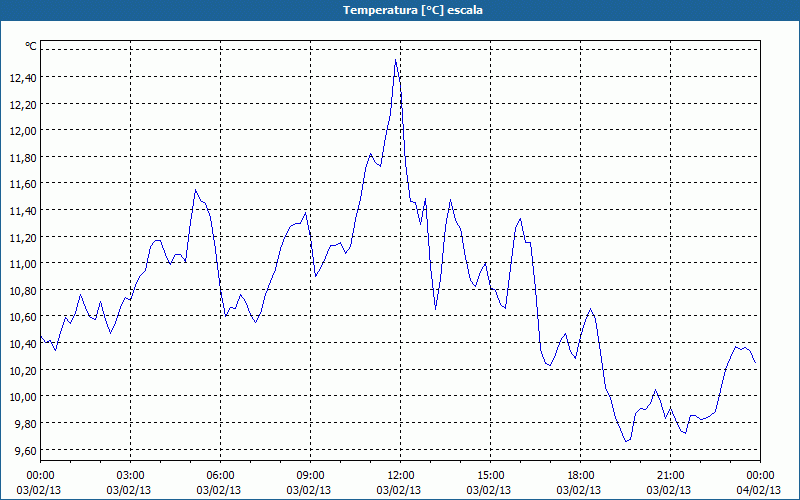Viewport: 800px width, 500px height.
Task: Click the 10,80 y-axis label
Action: pos(23,290)
